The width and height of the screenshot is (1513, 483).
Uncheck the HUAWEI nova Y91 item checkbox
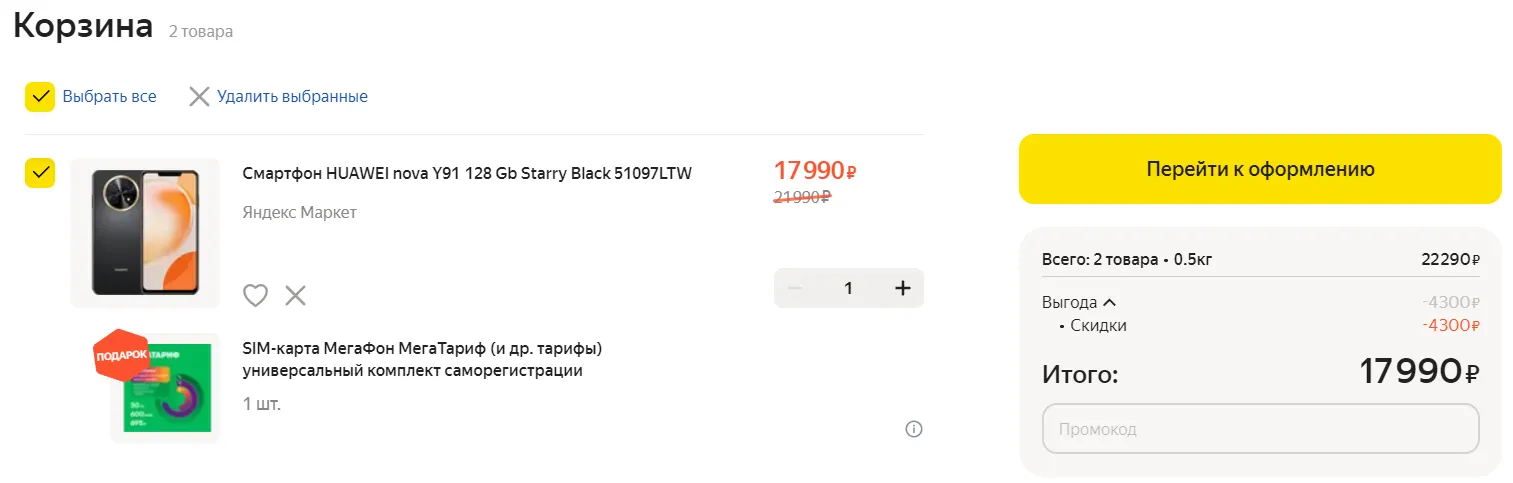pyautogui.click(x=40, y=173)
